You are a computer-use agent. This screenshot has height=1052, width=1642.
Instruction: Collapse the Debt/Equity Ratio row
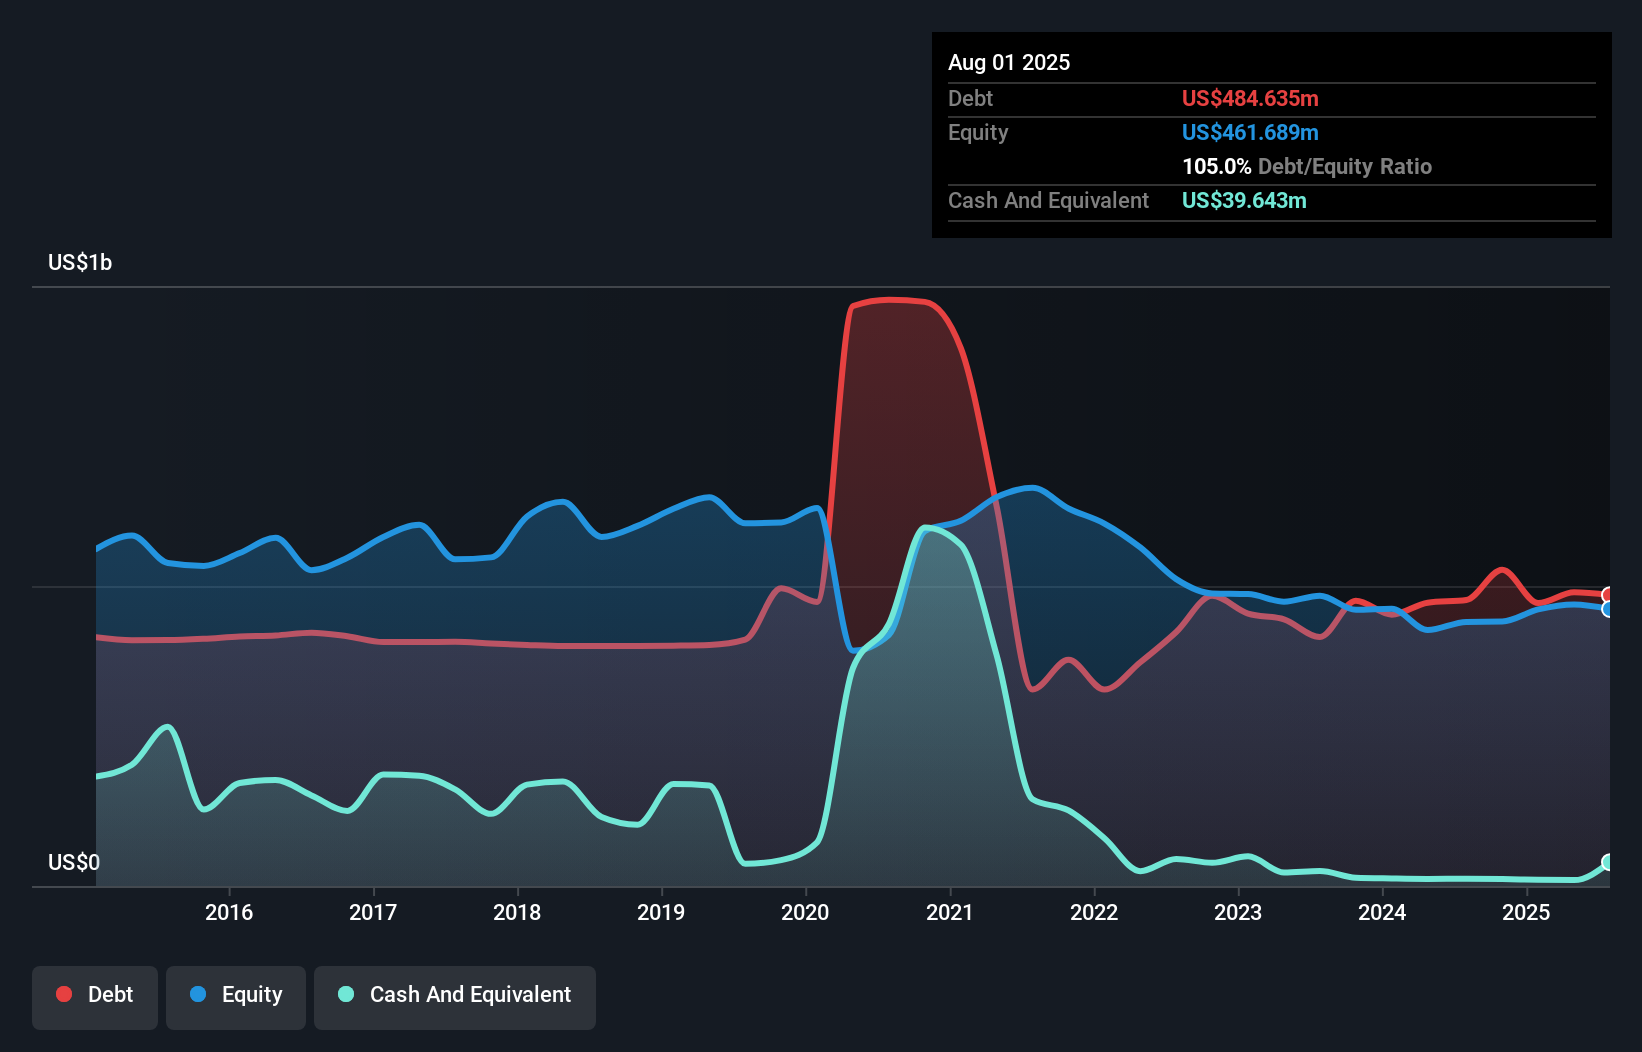pyautogui.click(x=1307, y=166)
